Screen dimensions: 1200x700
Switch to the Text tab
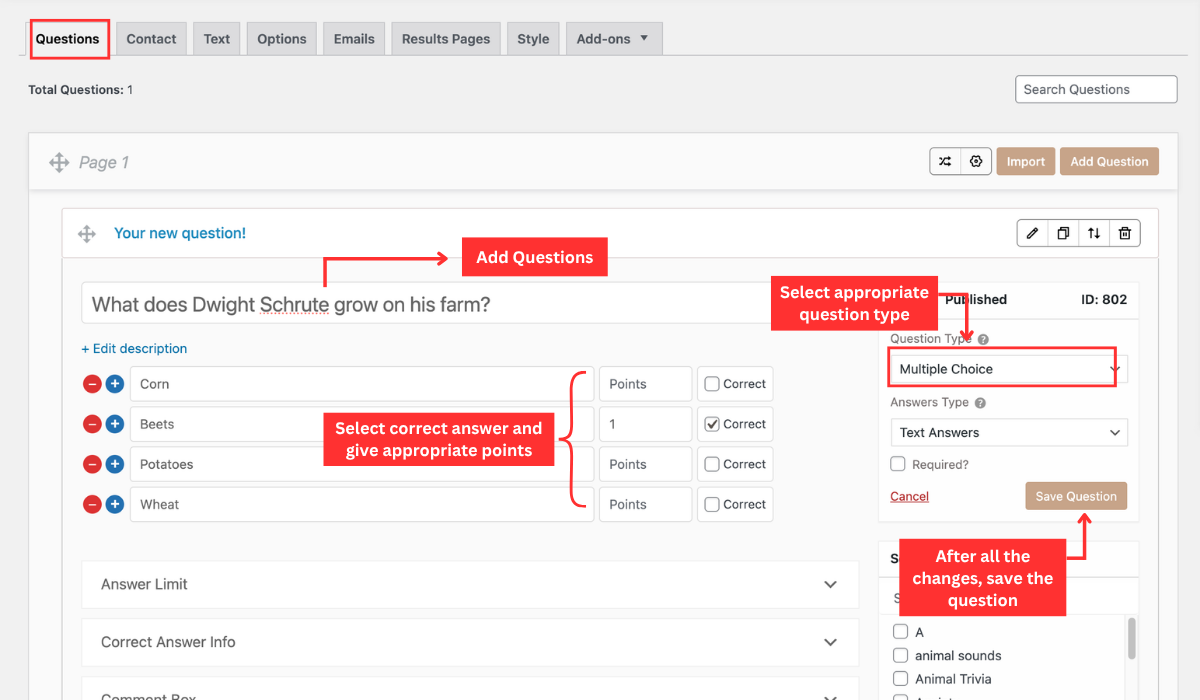pyautogui.click(x=217, y=39)
